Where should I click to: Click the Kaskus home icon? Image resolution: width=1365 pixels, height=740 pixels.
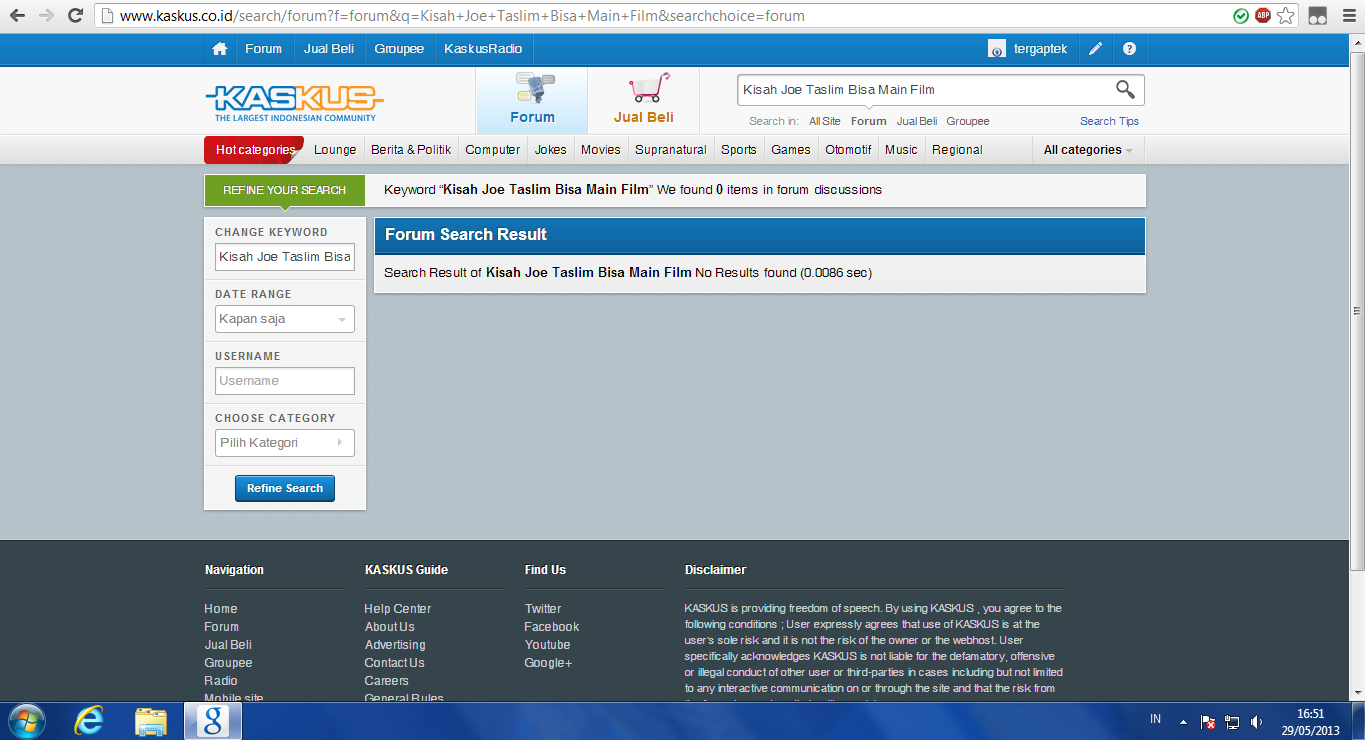click(x=220, y=49)
